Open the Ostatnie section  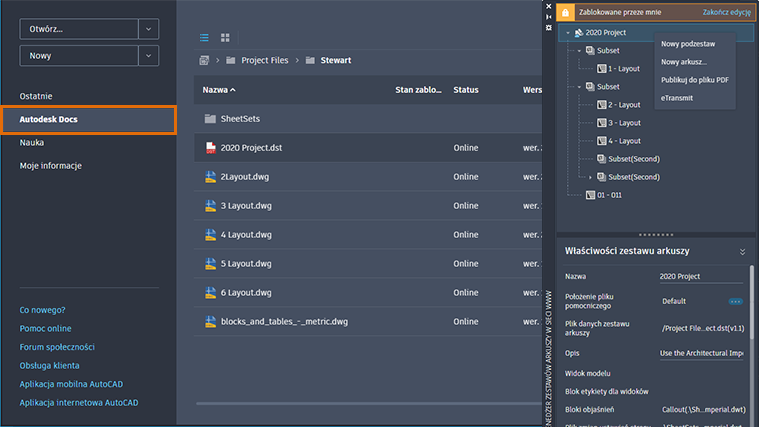click(36, 96)
